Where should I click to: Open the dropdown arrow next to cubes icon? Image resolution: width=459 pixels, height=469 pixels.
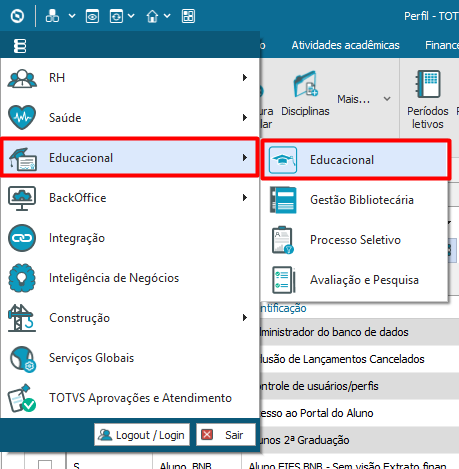72,16
